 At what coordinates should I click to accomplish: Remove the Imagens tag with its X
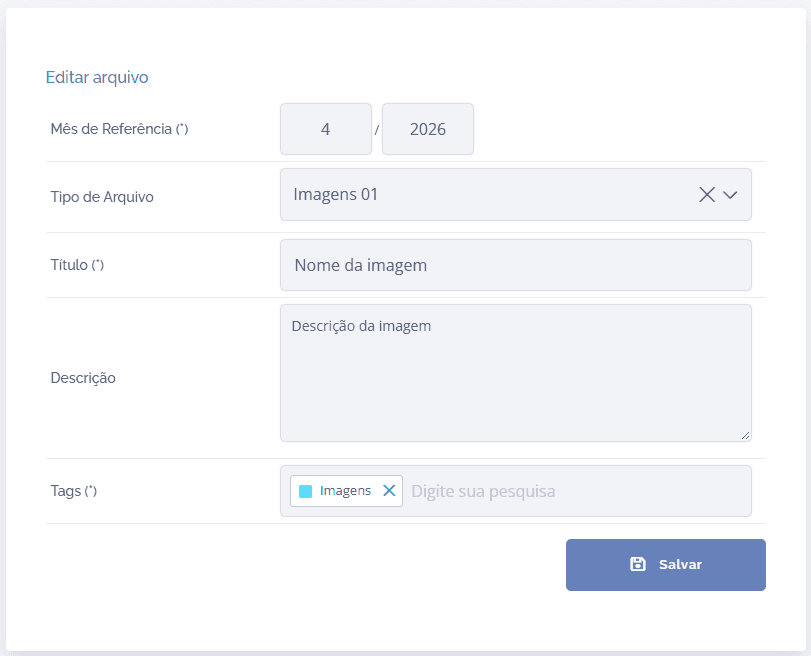click(389, 490)
